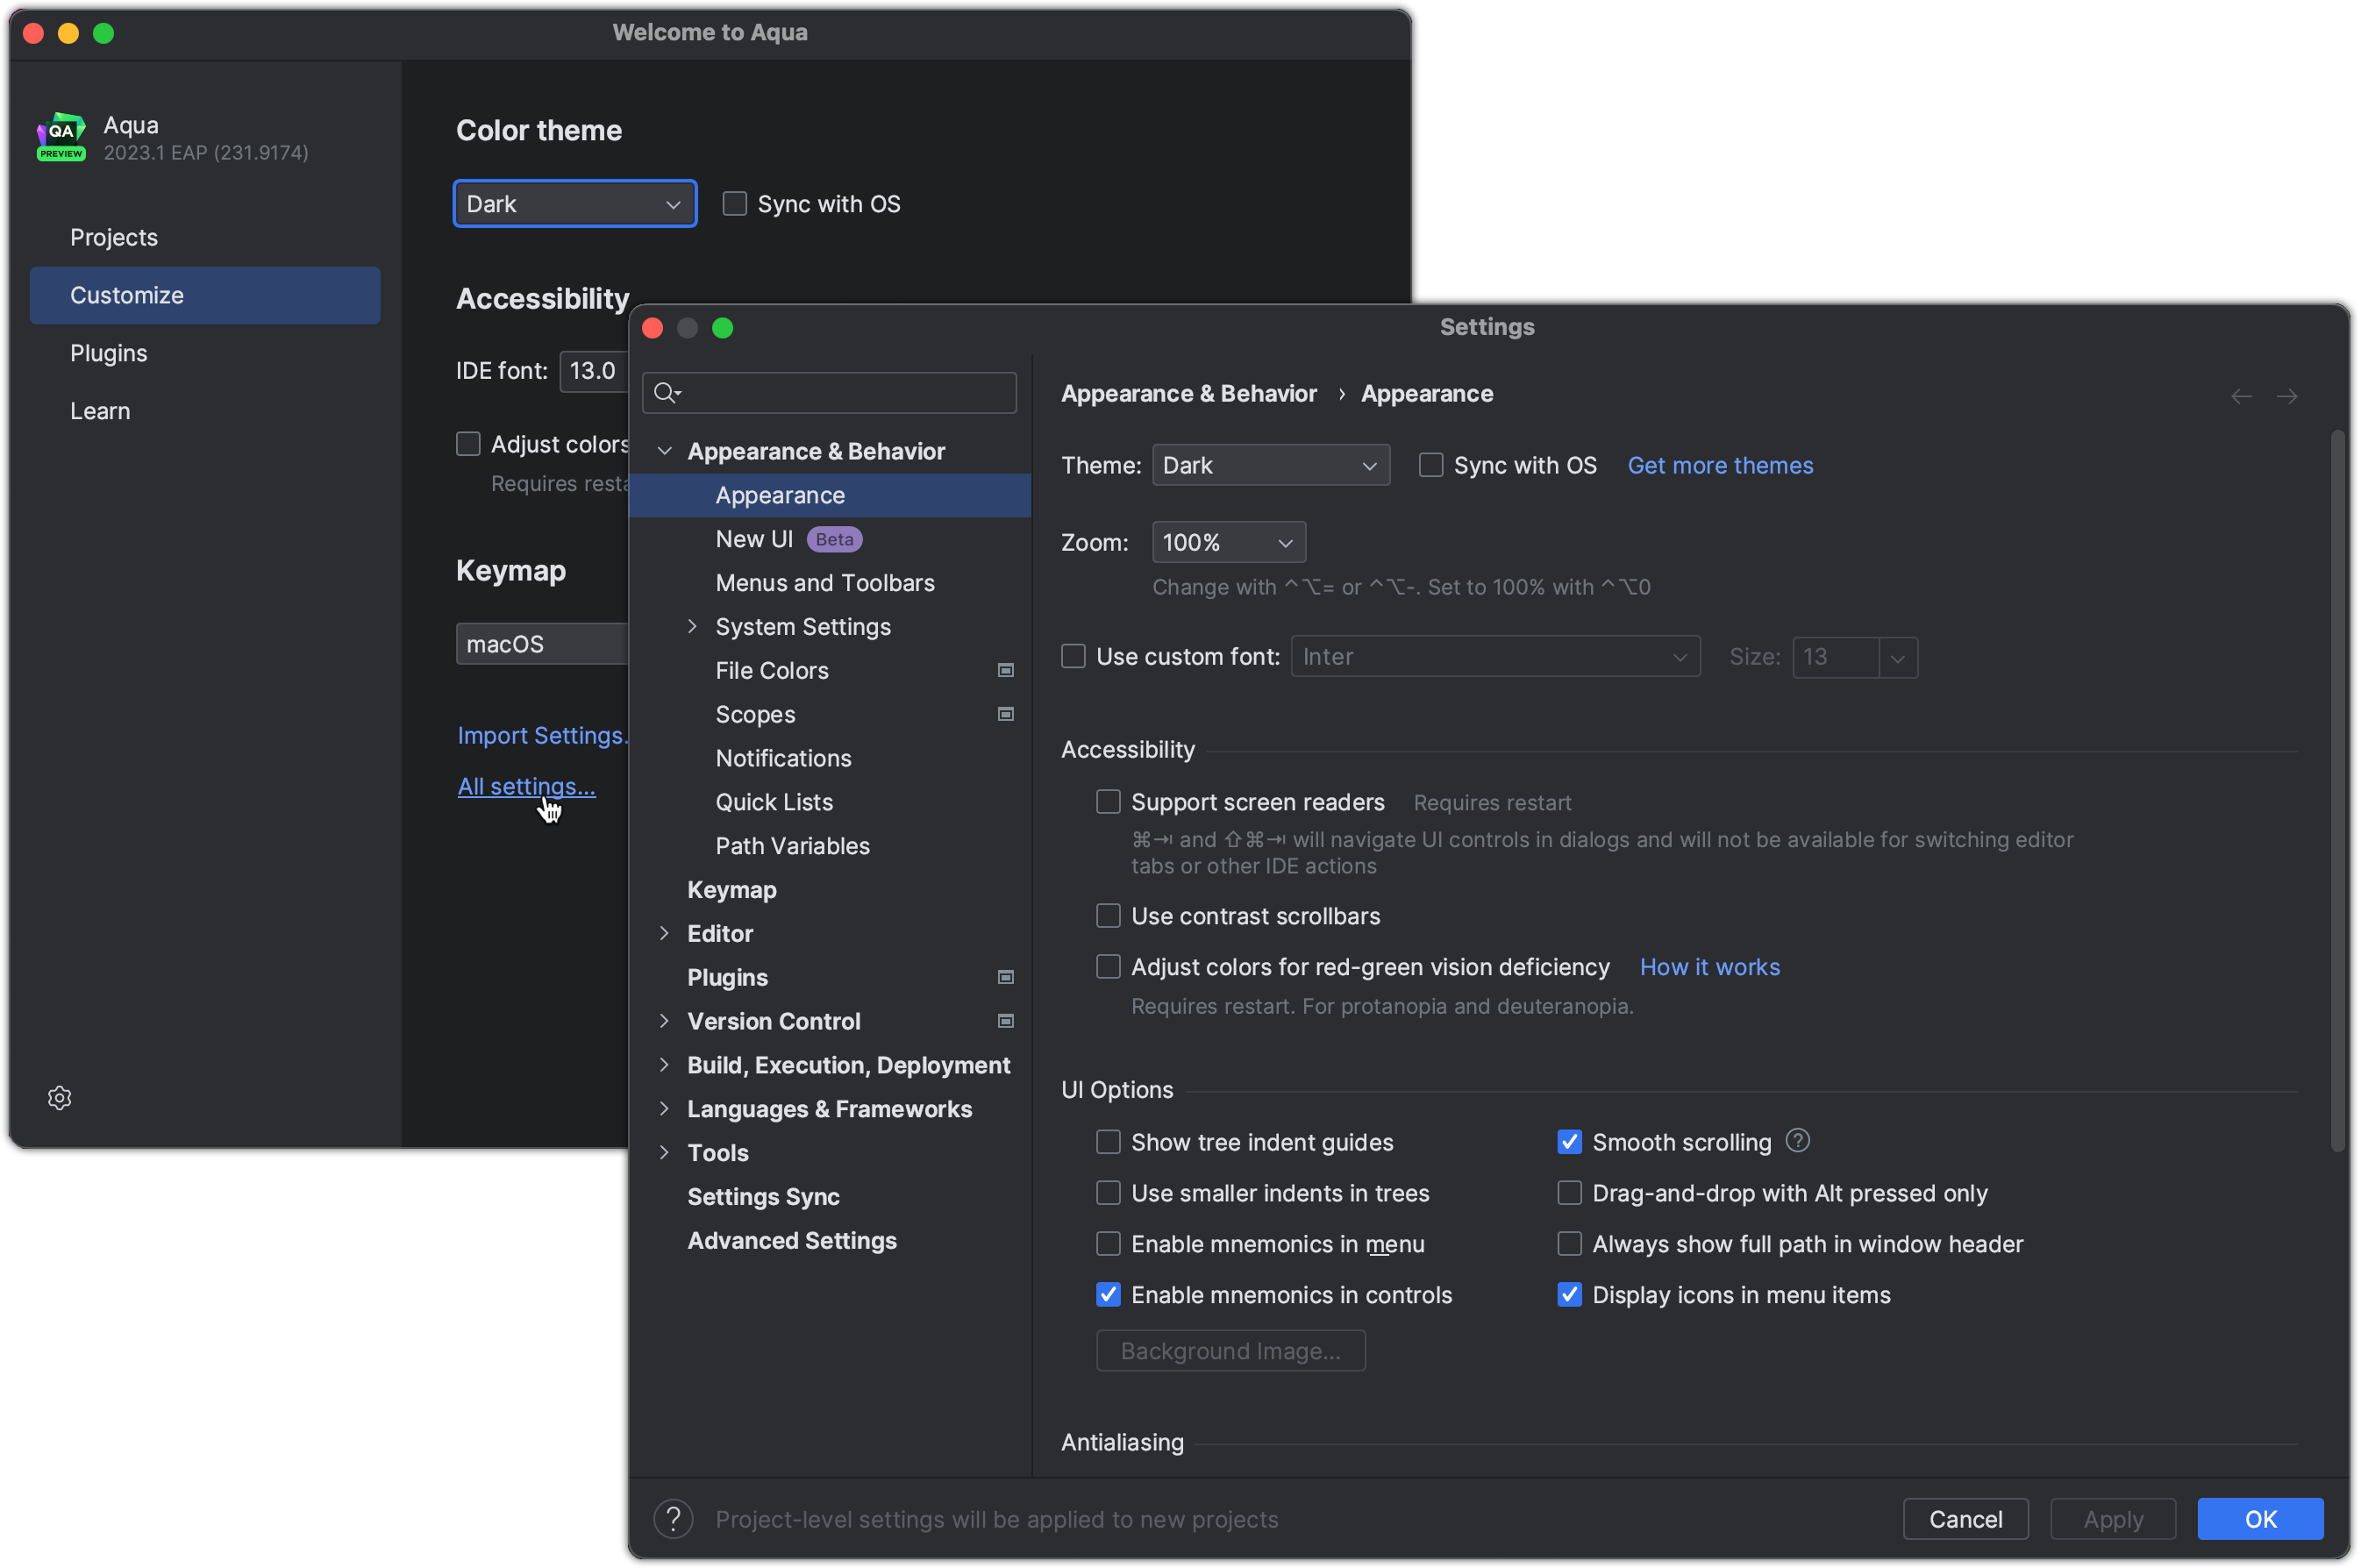Open Keymap in the Settings tree
2361x1568 pixels.
[829, 890]
